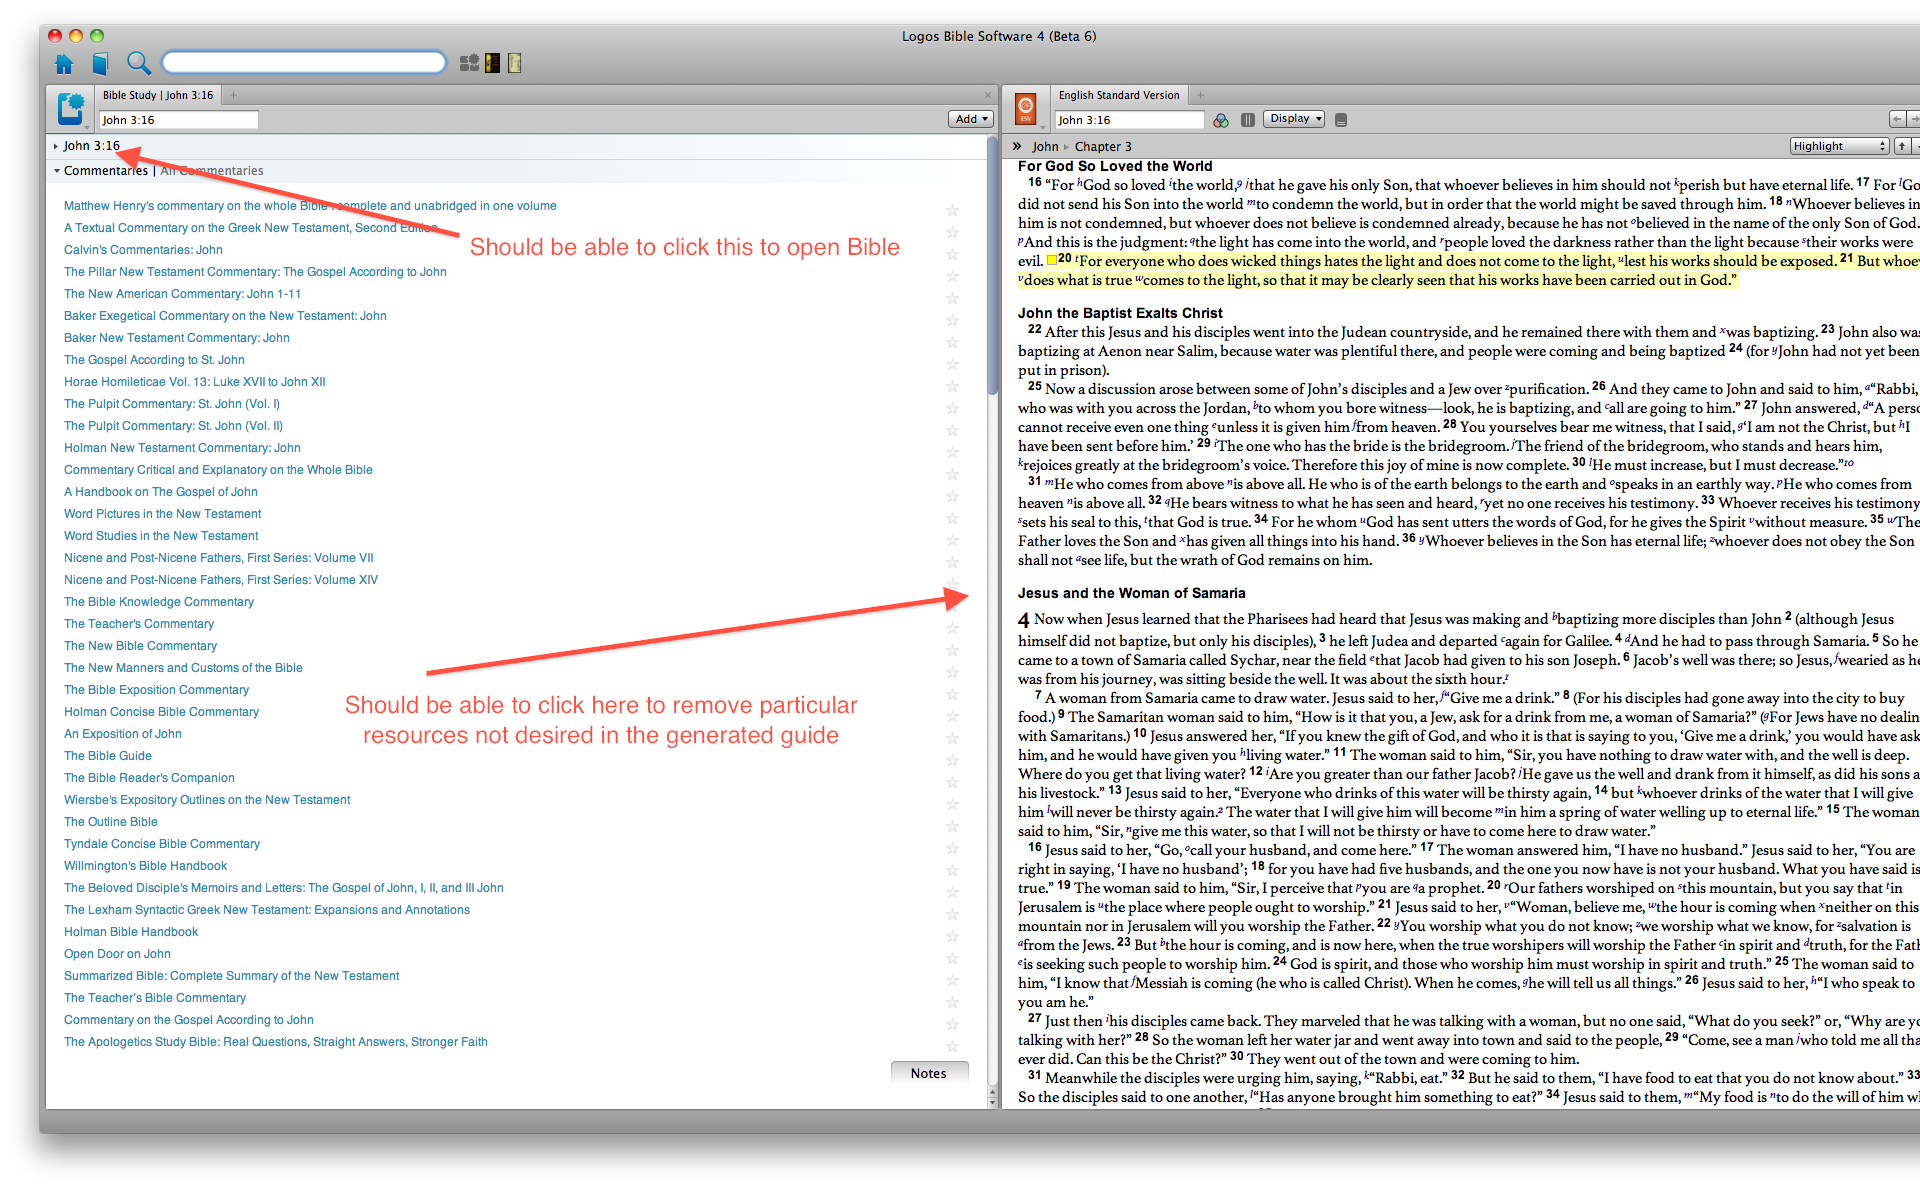Select the English Standard Version tab

pyautogui.click(x=1118, y=95)
